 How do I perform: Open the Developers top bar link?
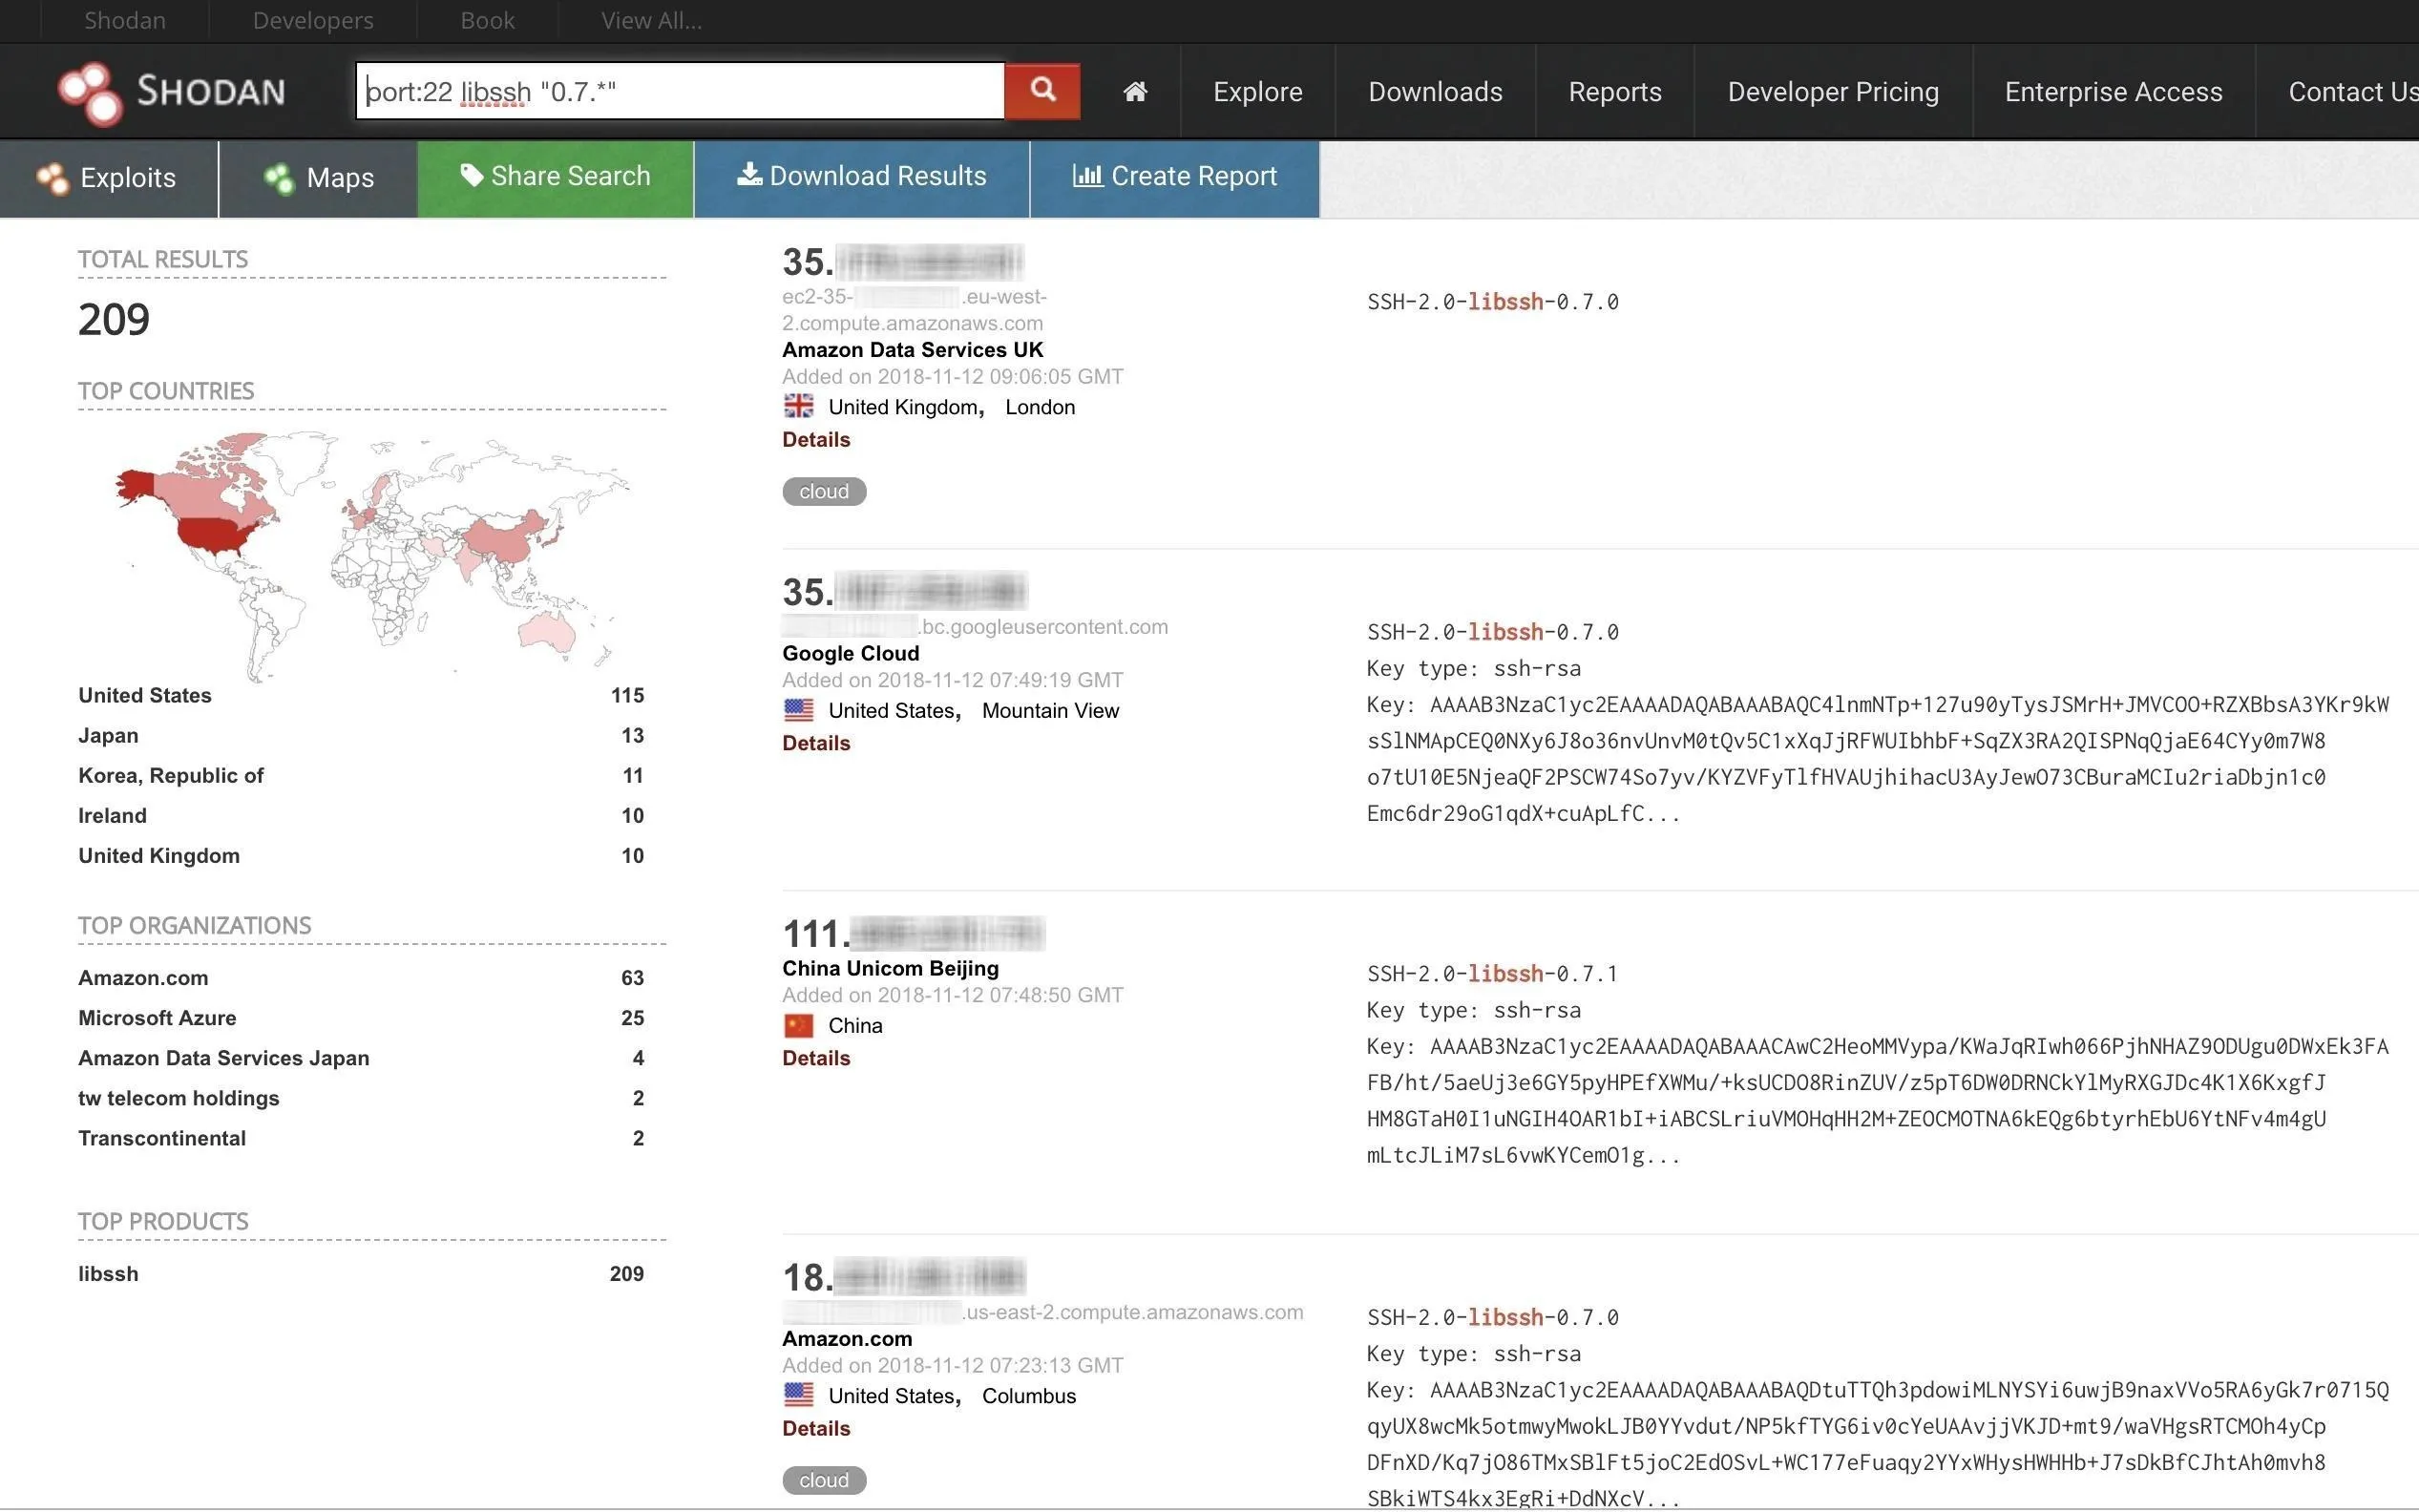(x=313, y=20)
